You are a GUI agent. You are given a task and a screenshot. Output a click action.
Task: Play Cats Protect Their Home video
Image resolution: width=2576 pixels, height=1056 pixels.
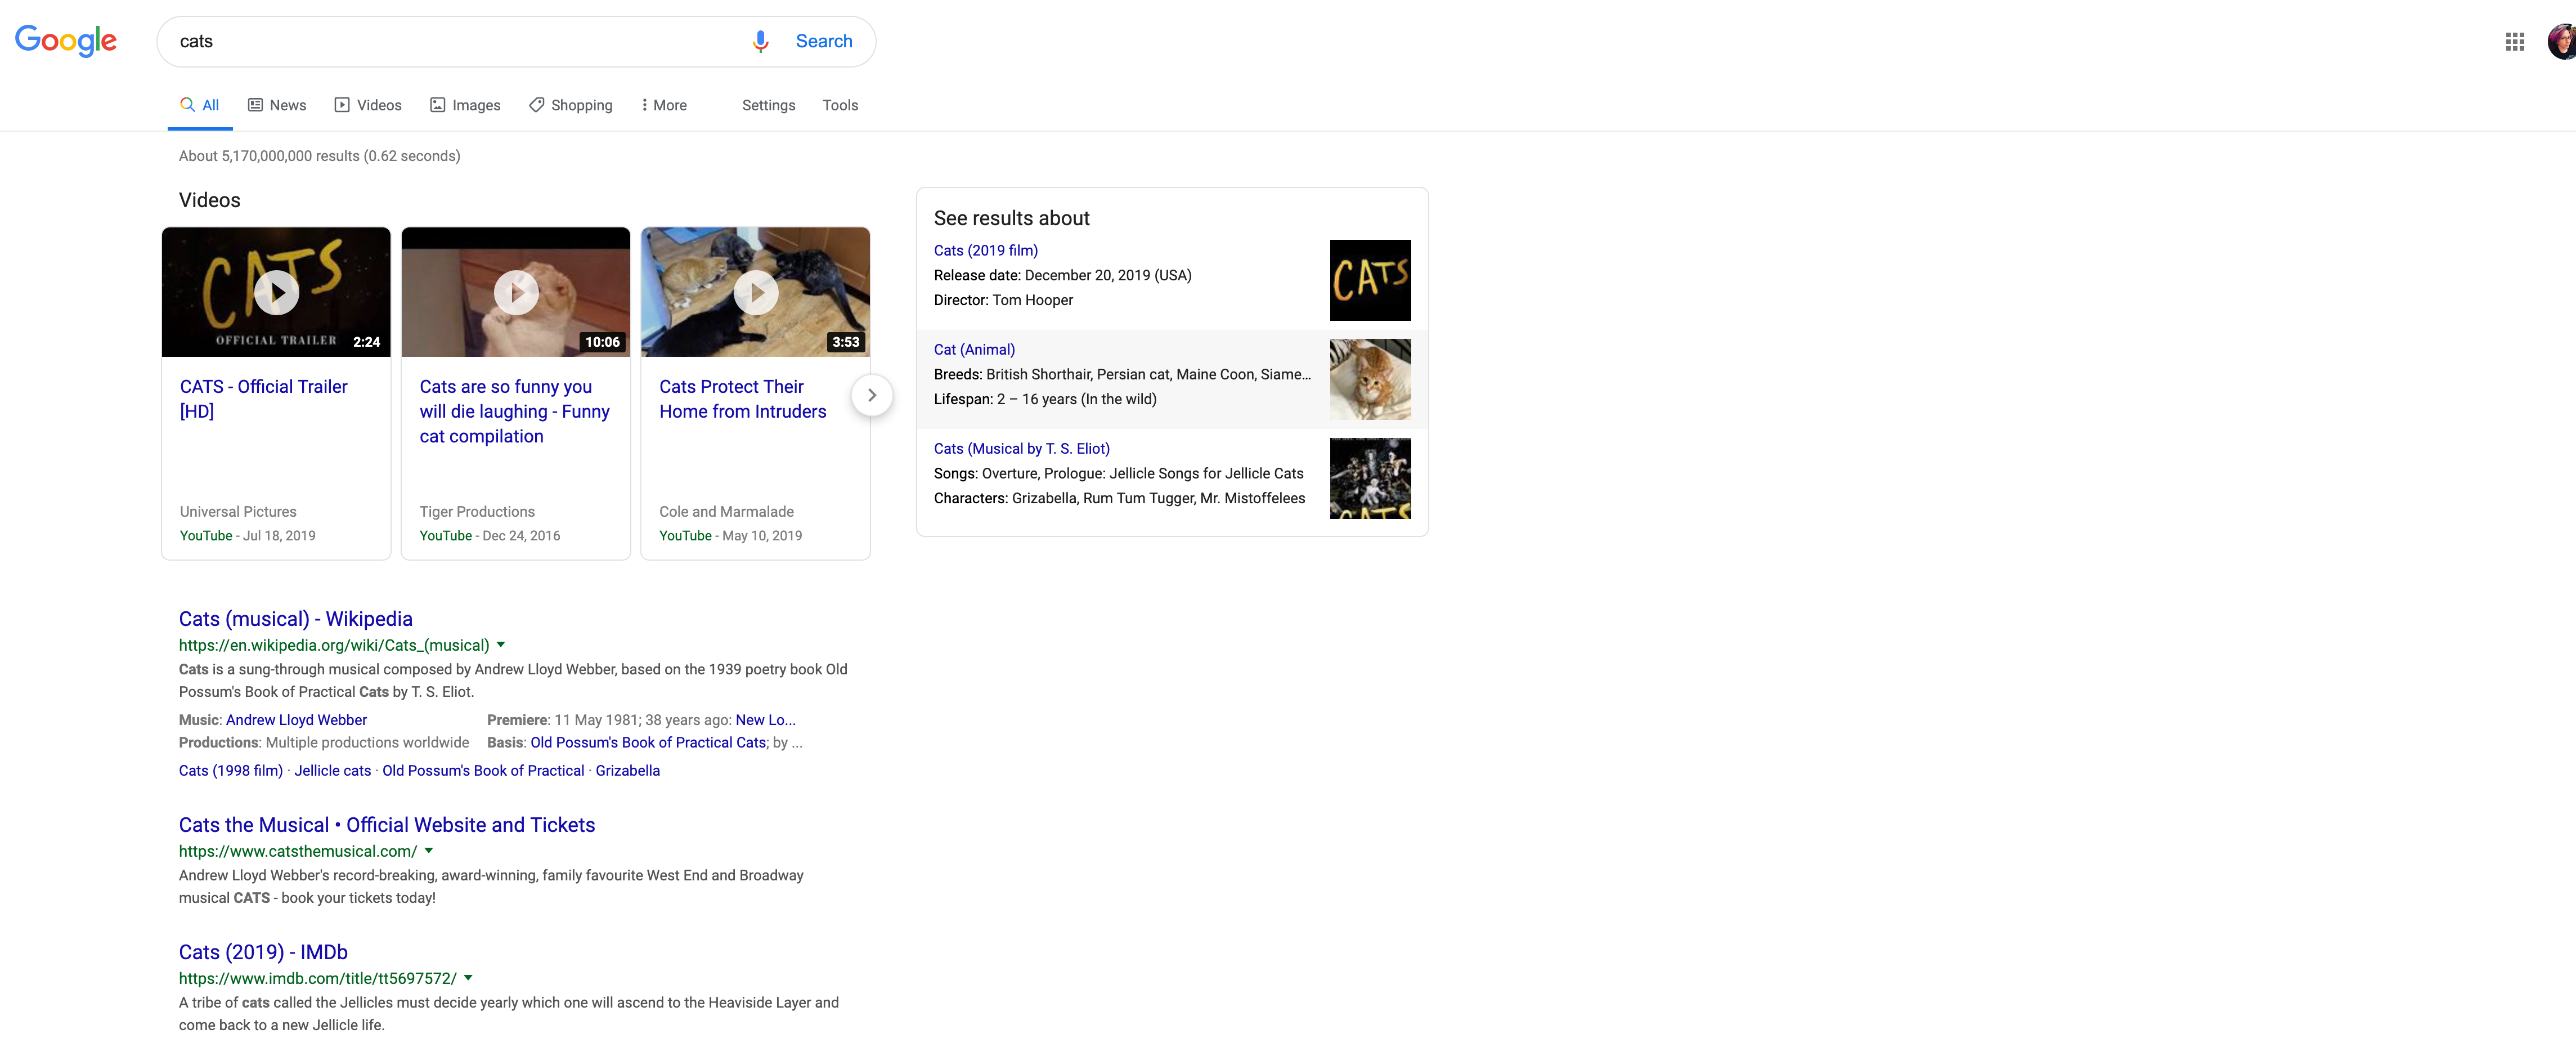pyautogui.click(x=756, y=292)
